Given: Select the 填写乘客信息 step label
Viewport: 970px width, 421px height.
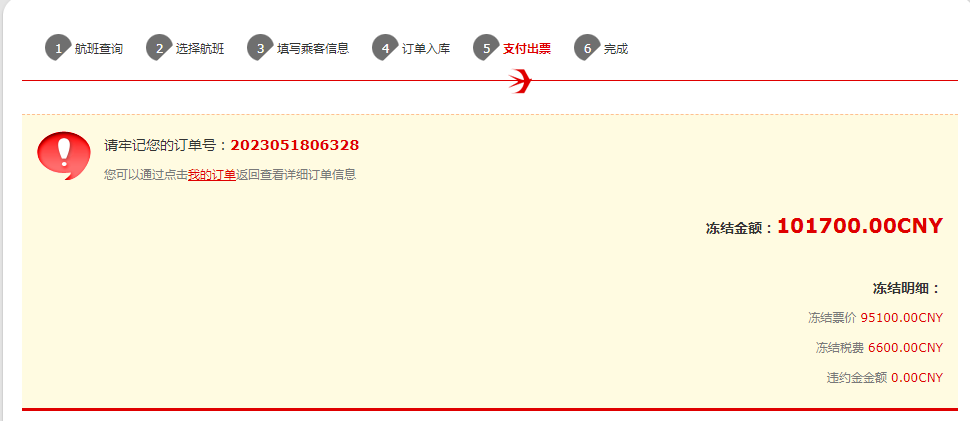Looking at the screenshot, I should point(313,49).
